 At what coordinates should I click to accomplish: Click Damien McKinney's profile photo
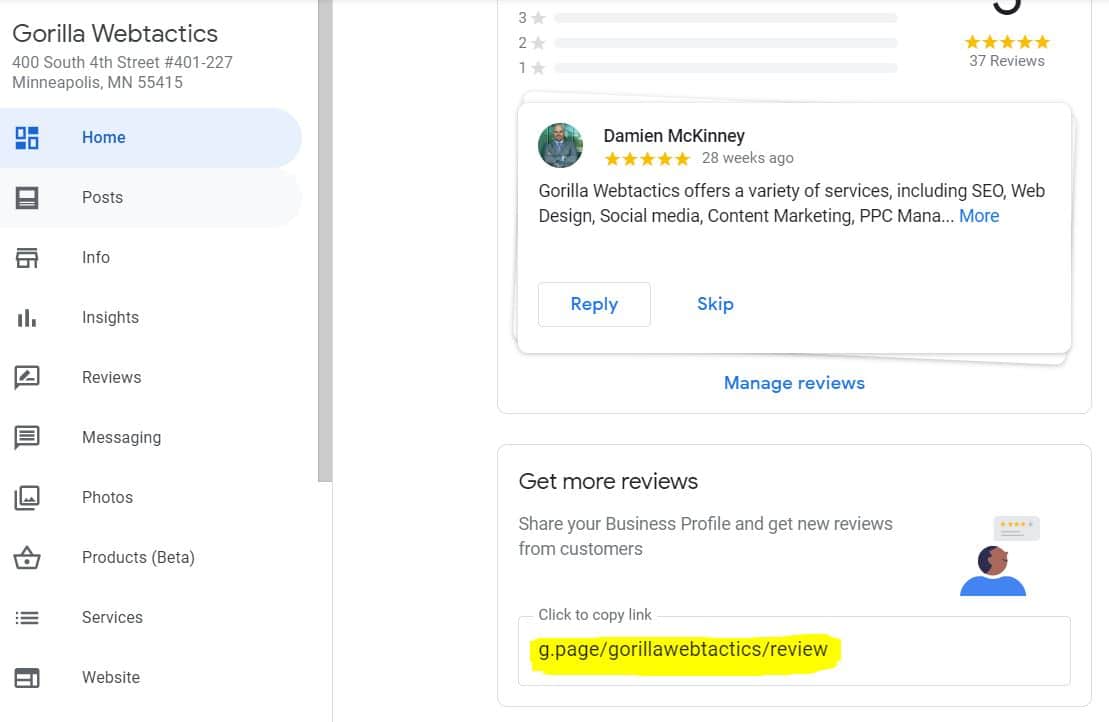click(560, 146)
